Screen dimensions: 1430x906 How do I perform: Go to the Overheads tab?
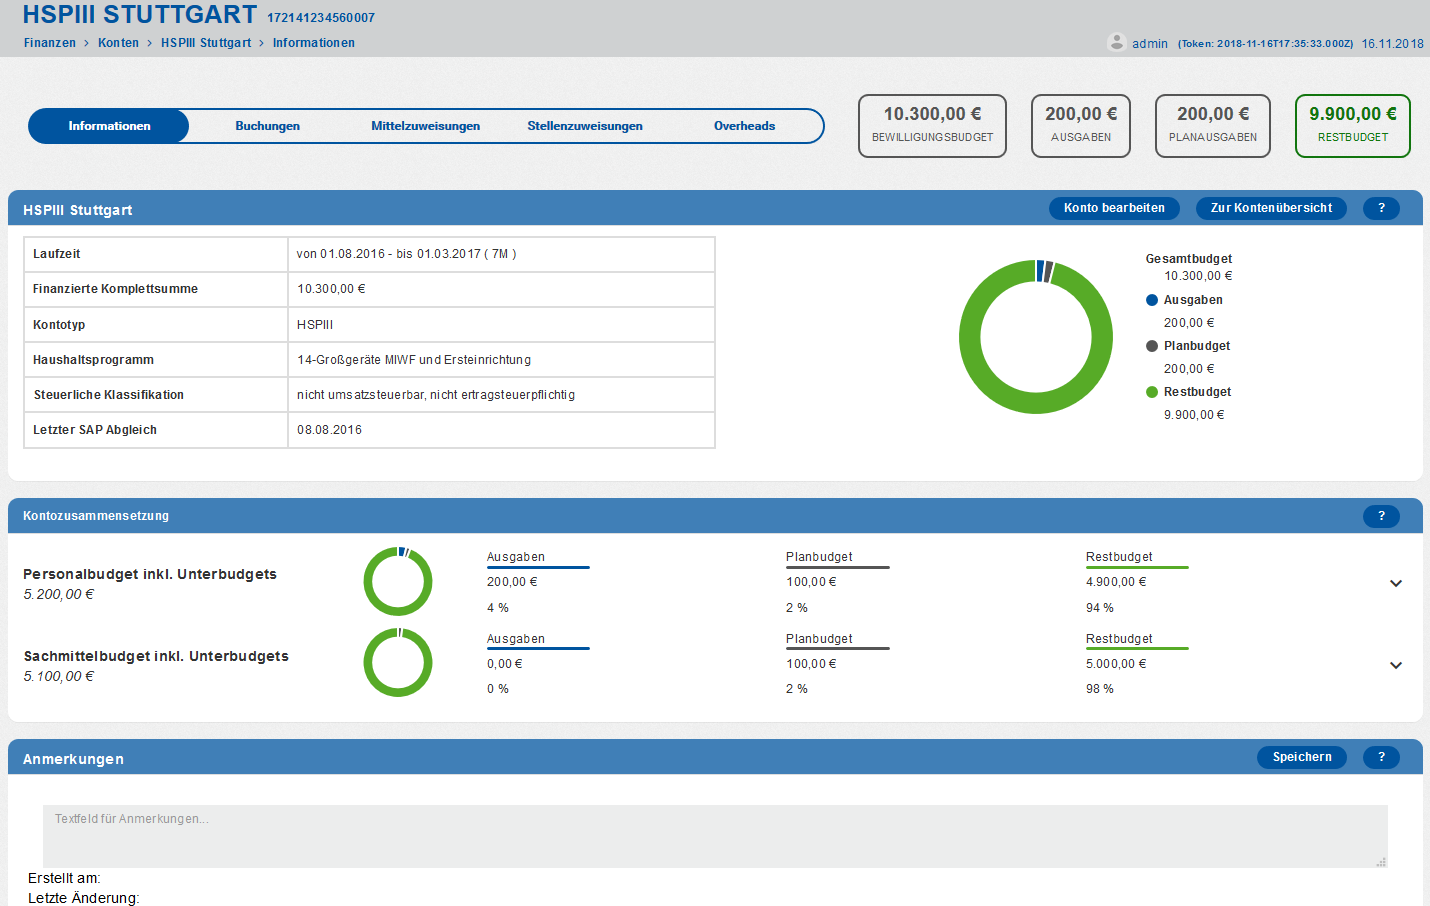pos(744,126)
